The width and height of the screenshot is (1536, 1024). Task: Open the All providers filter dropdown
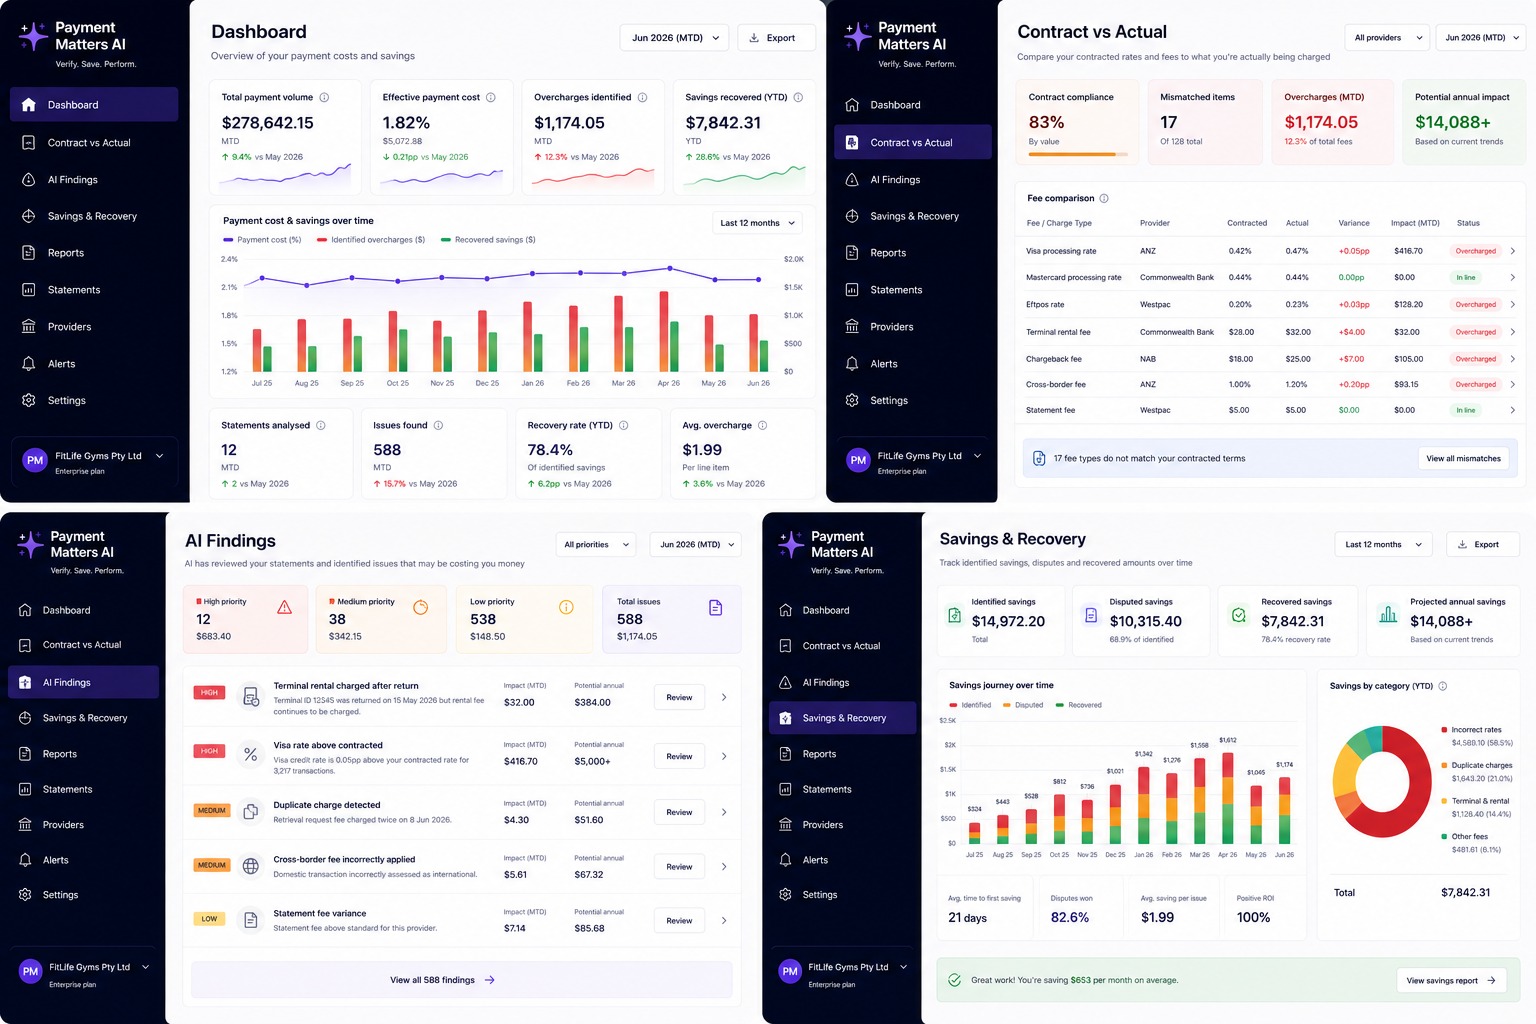1387,38
